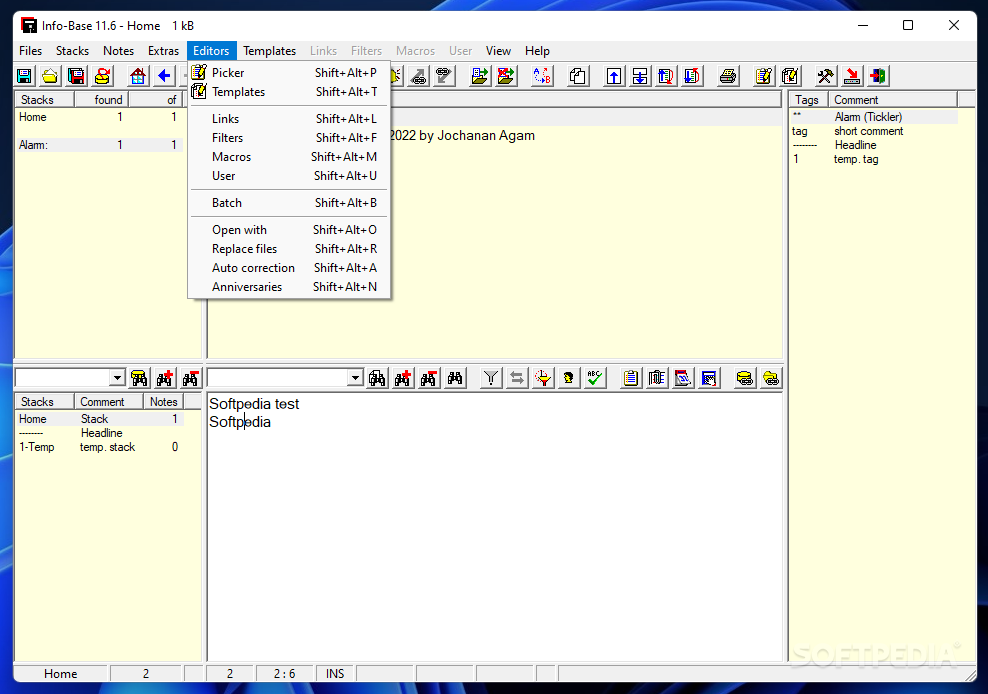Select the 'Alarm:' row in found list

(x=99, y=145)
